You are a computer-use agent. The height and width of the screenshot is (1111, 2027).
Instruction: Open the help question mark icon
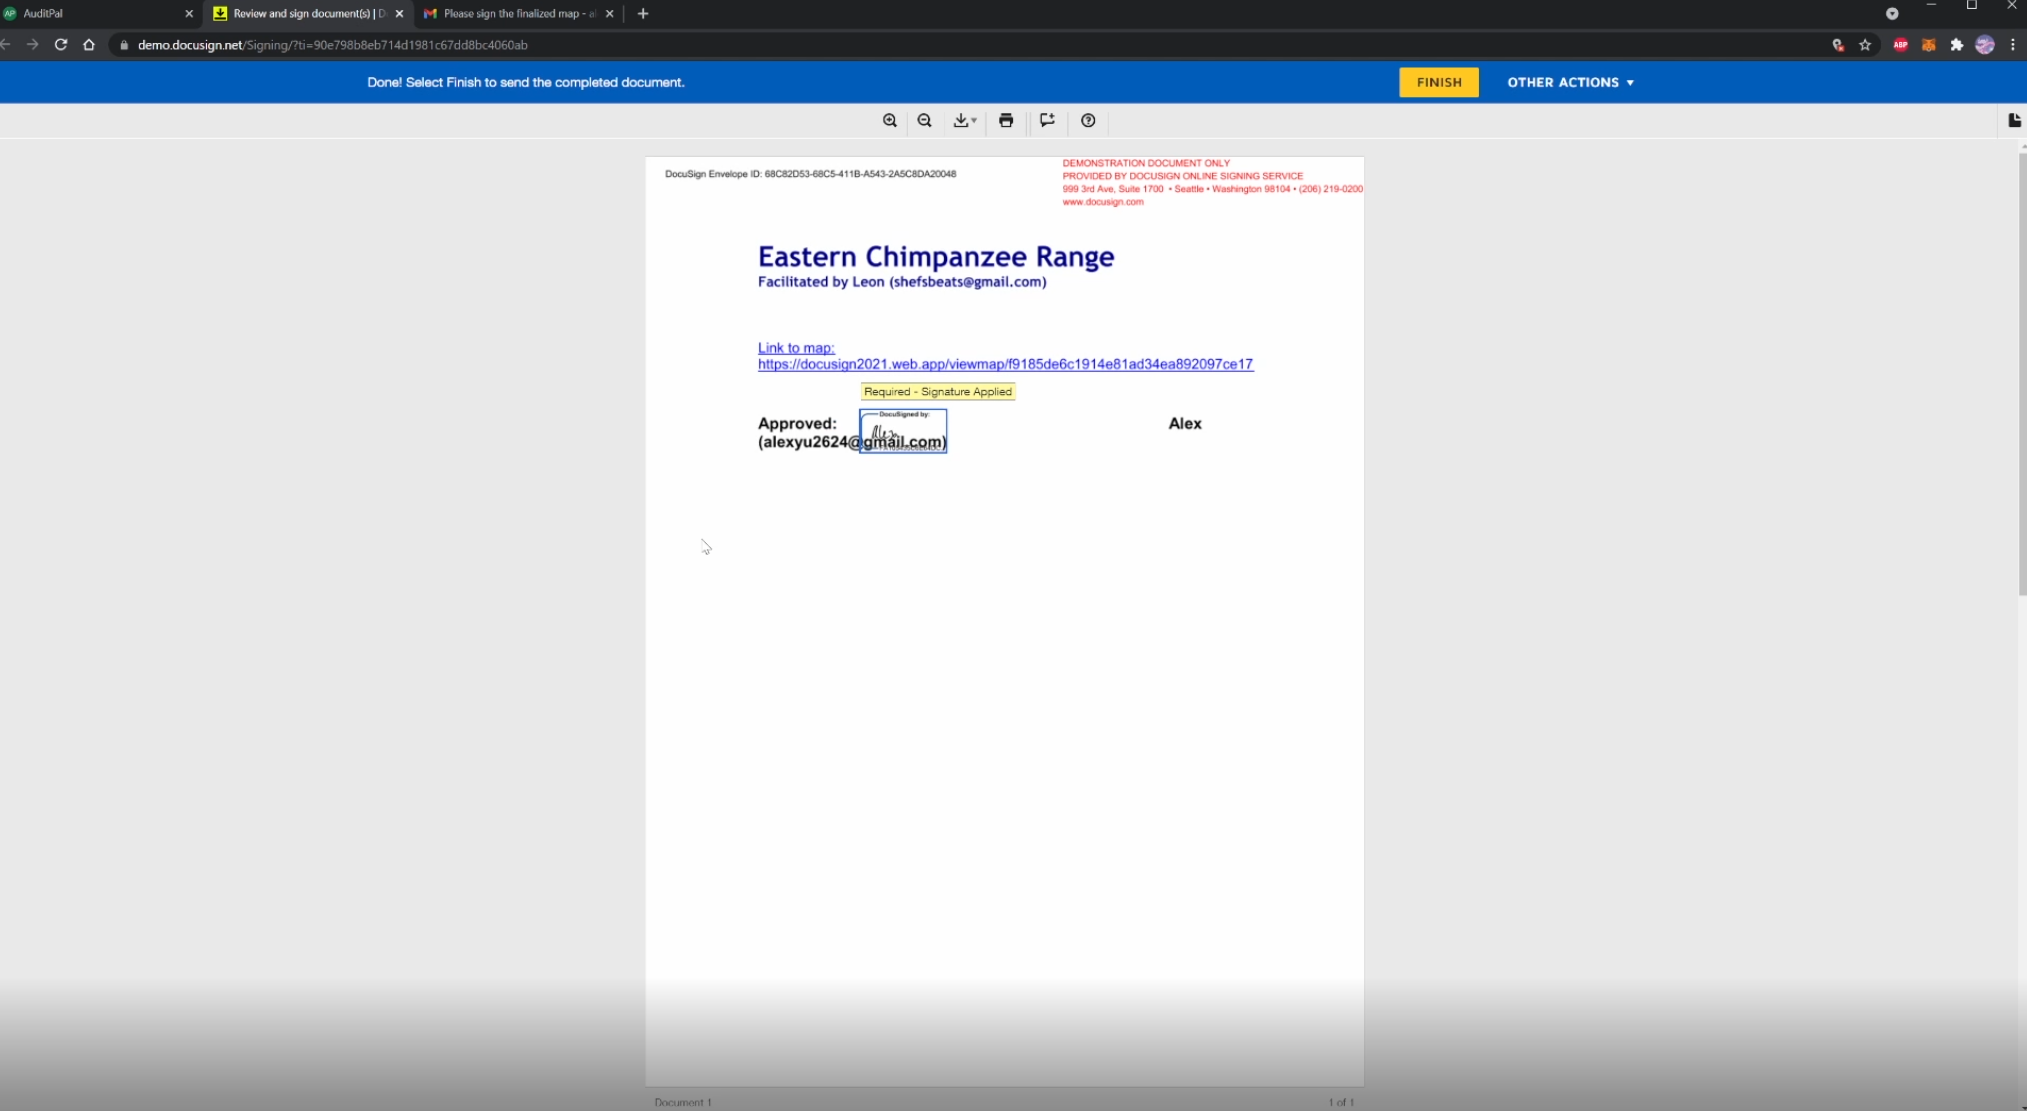pos(1088,120)
